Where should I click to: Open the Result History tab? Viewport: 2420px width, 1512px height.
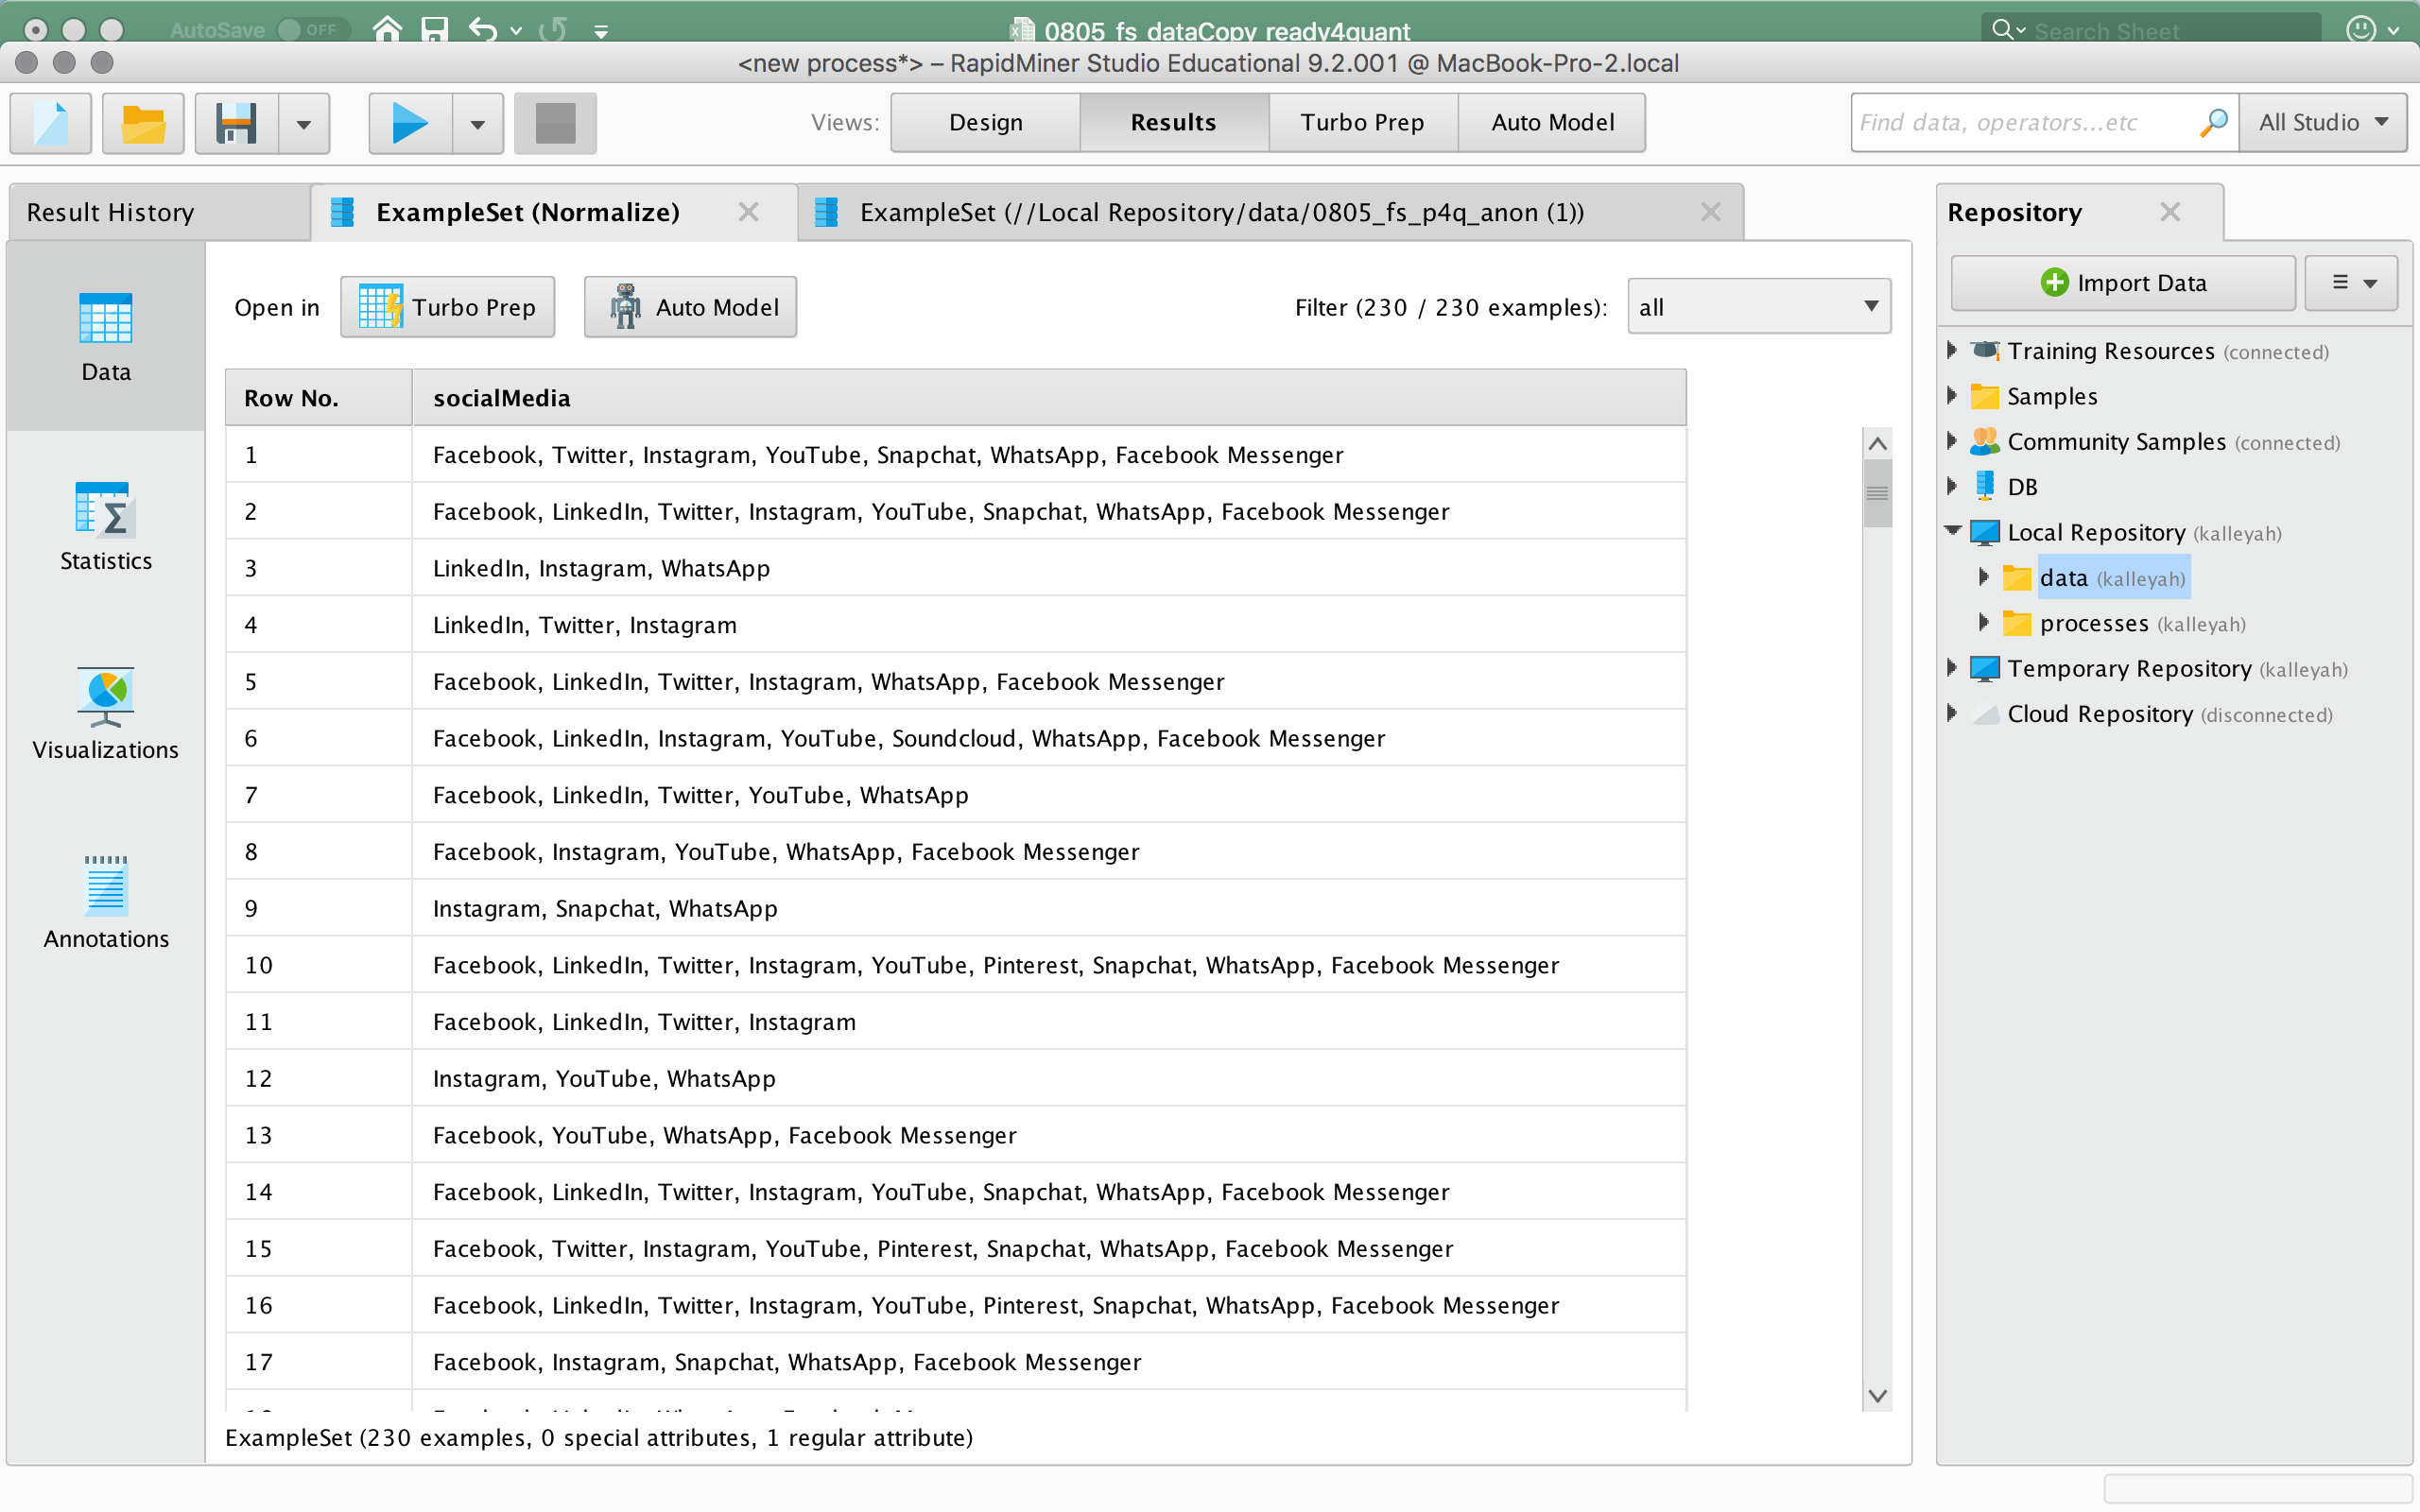(x=159, y=212)
